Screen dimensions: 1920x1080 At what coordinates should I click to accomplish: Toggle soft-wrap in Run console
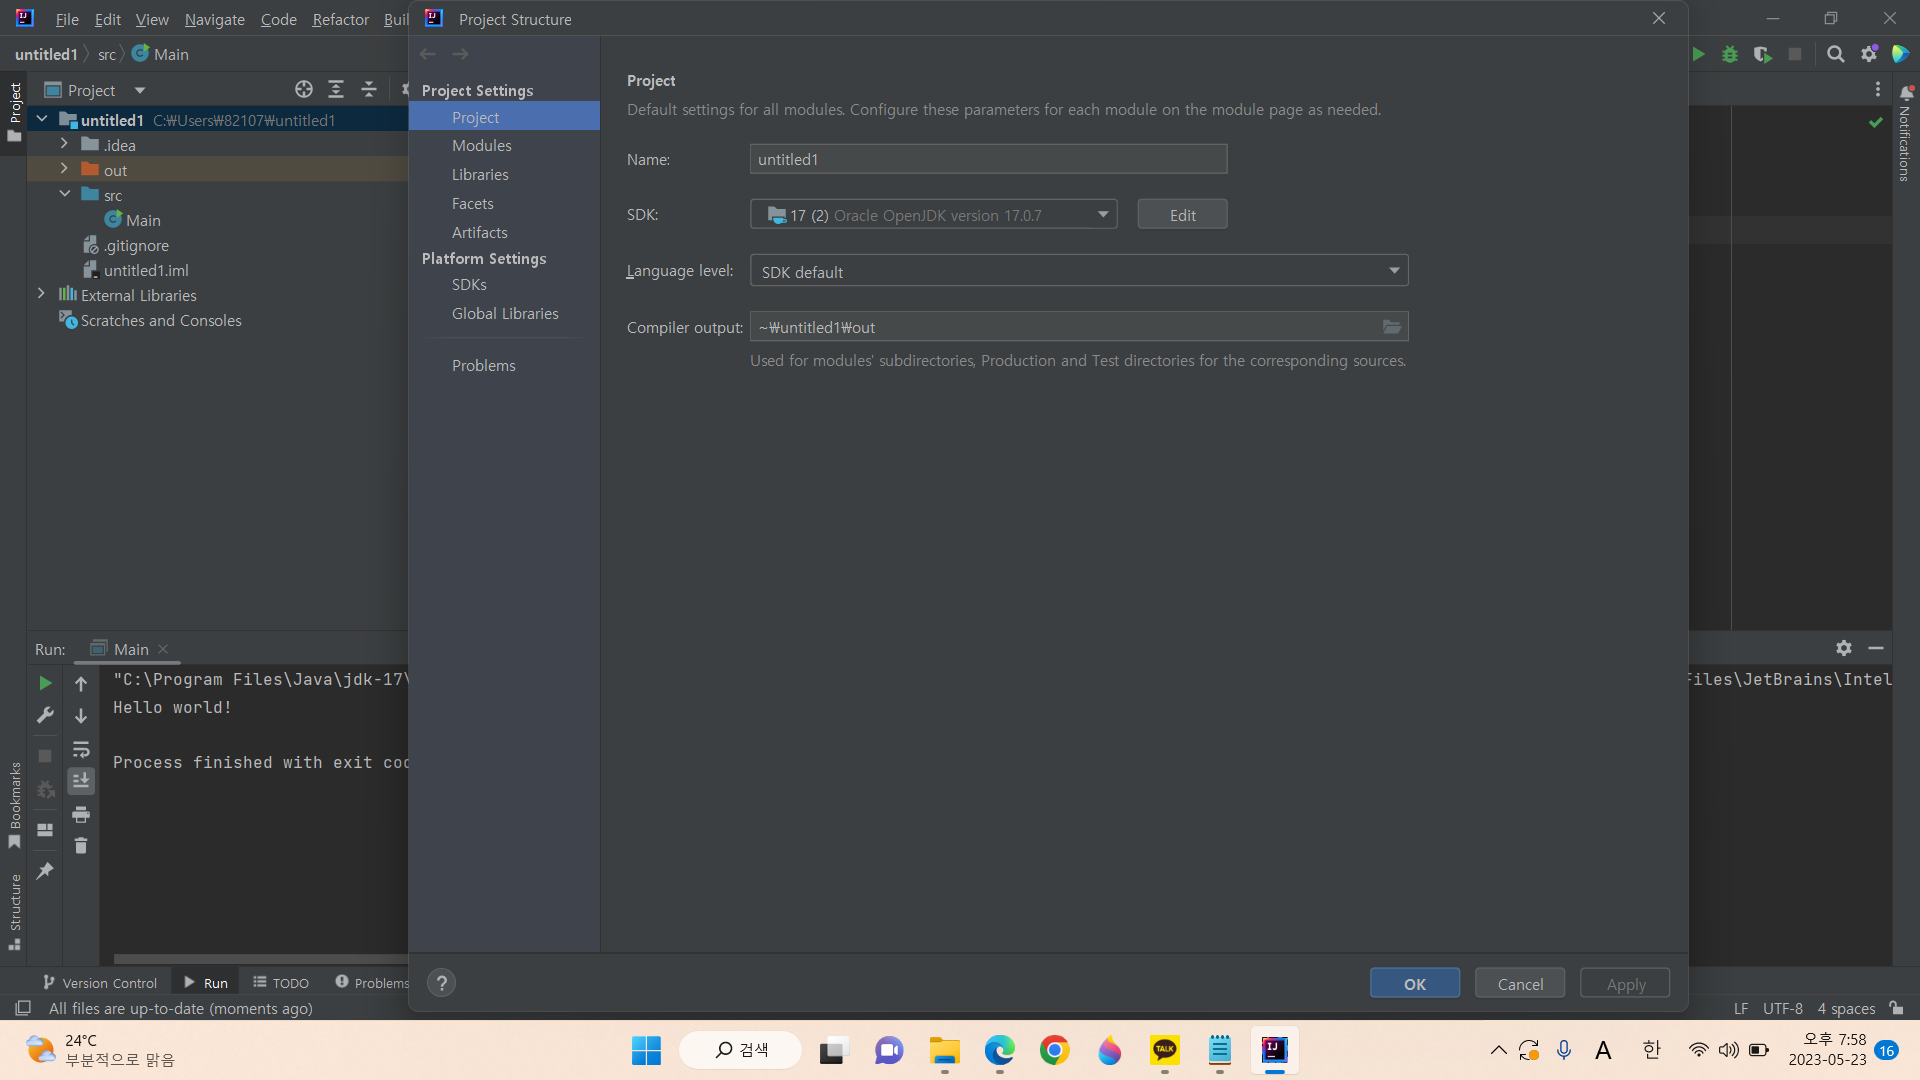81,749
